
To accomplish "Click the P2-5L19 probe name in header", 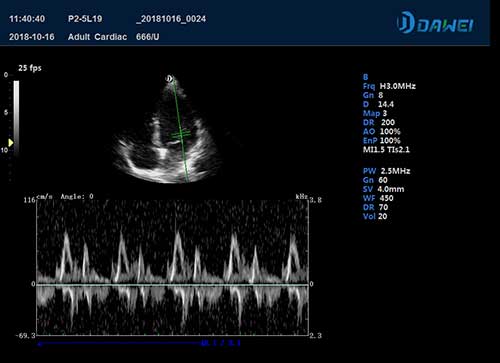I will [x=85, y=19].
